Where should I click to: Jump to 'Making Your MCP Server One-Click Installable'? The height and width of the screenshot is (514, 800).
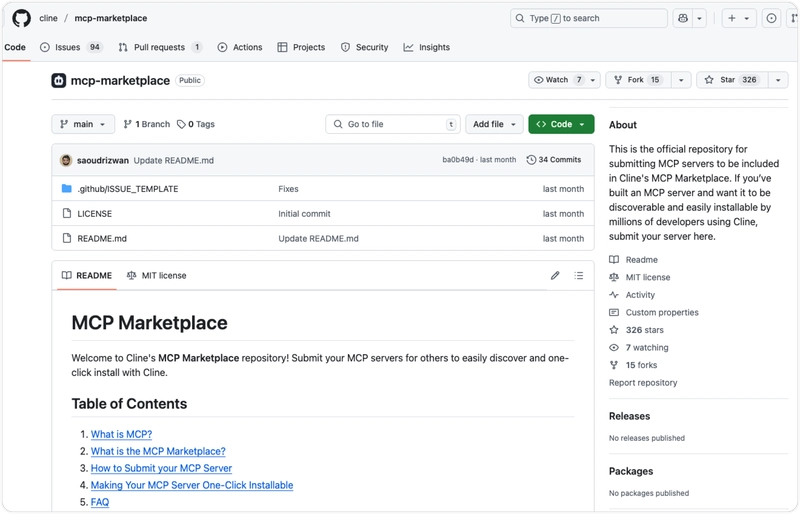click(192, 485)
